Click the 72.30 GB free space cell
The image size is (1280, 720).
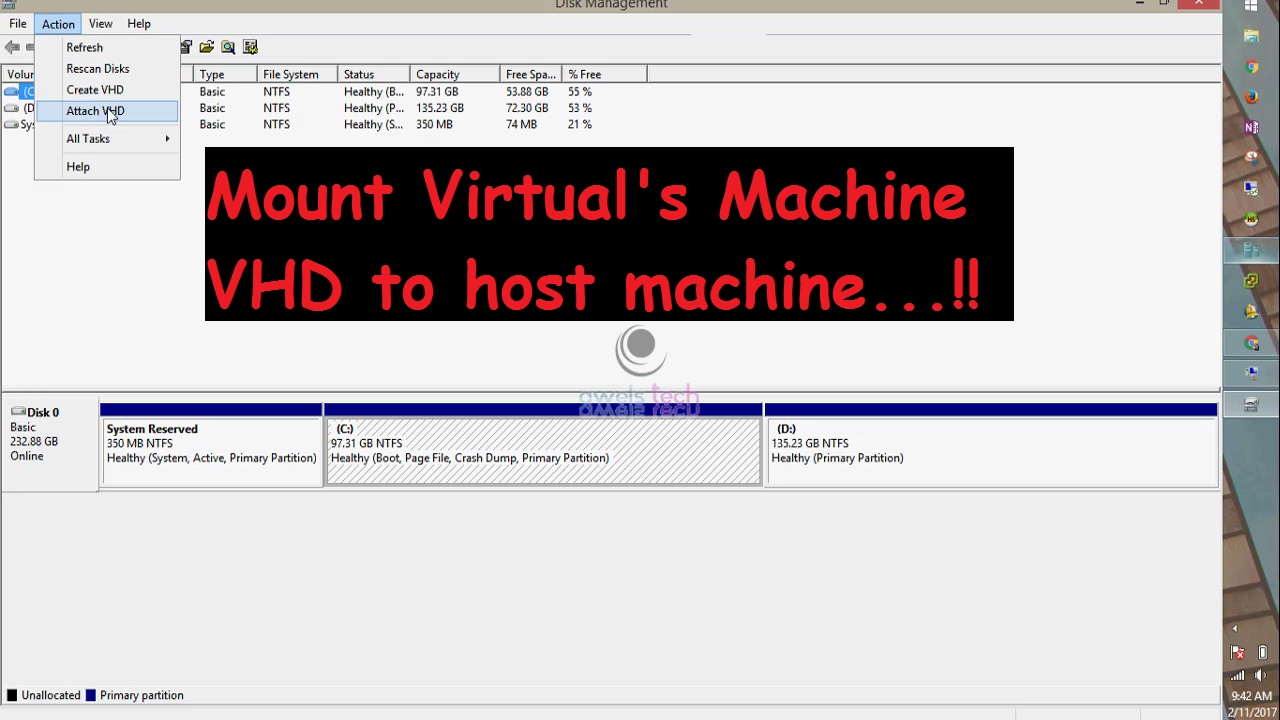(x=527, y=108)
